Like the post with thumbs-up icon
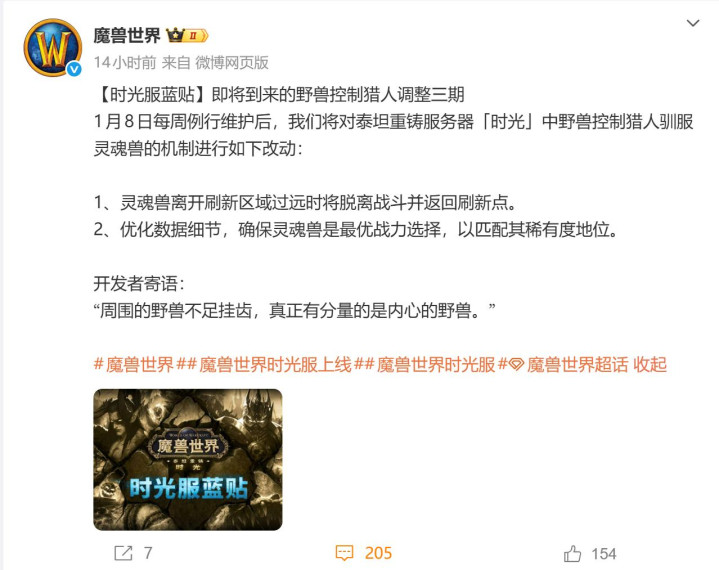 (572, 553)
